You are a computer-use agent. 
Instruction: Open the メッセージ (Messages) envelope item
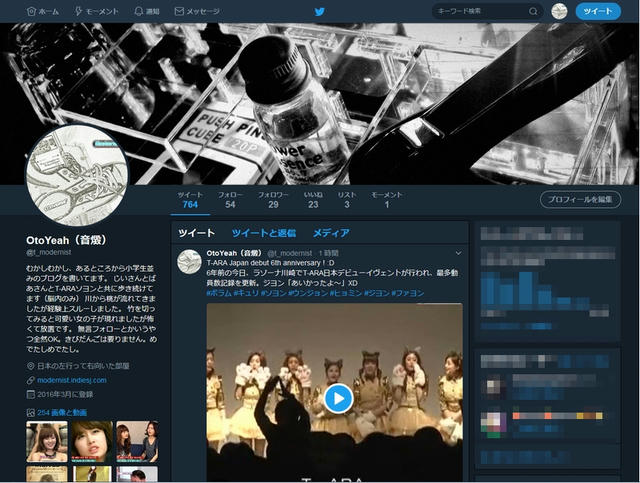[x=197, y=11]
